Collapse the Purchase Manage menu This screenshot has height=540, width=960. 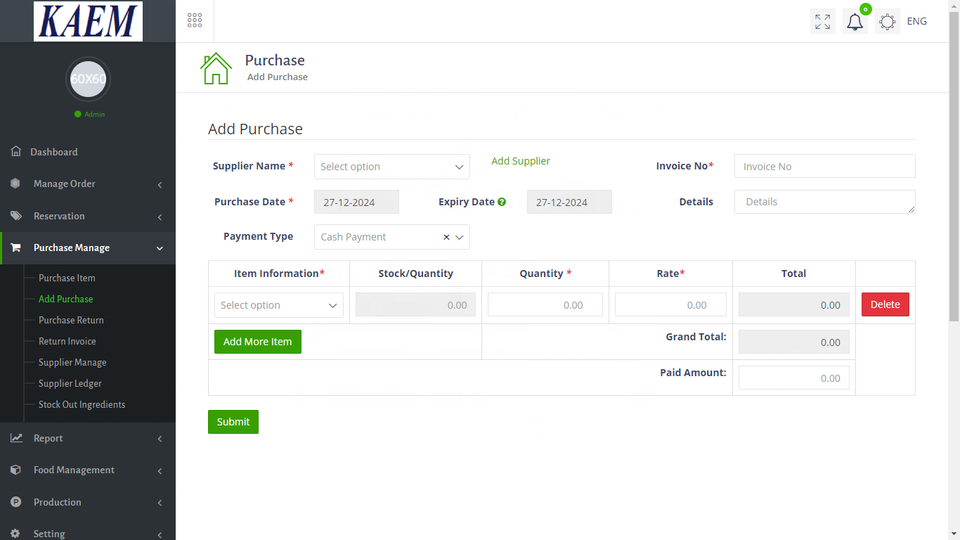[x=87, y=248]
